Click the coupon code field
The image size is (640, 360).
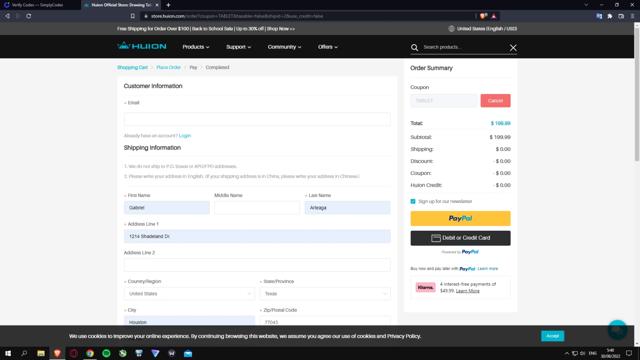[x=444, y=100]
